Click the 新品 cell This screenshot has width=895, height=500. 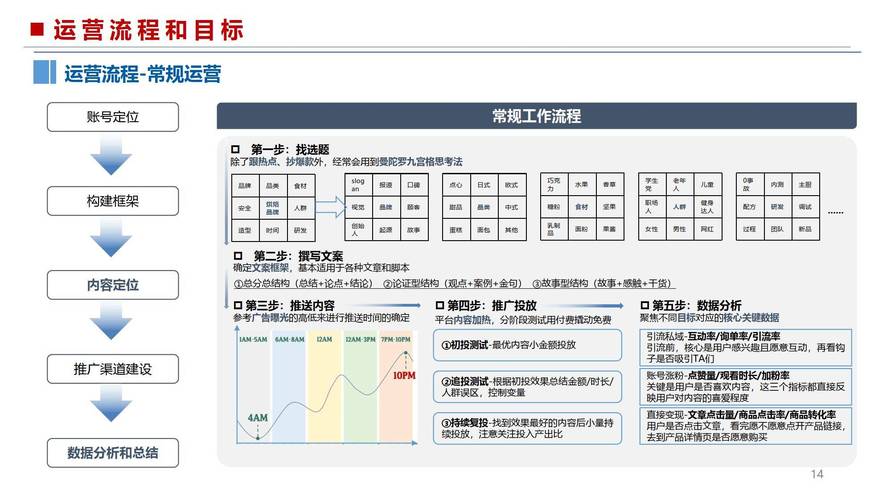(x=805, y=229)
